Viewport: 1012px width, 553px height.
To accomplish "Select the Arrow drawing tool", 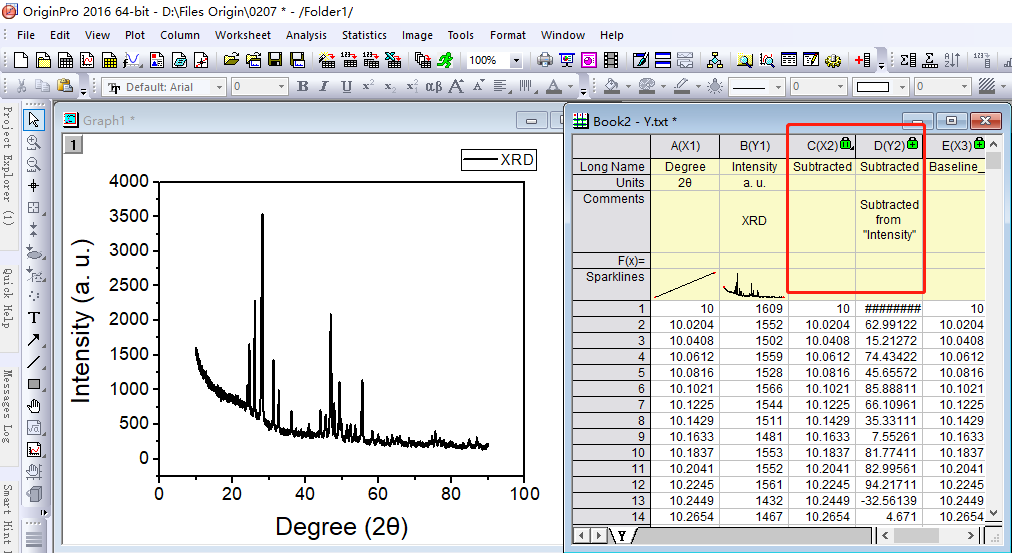I will point(34,340).
